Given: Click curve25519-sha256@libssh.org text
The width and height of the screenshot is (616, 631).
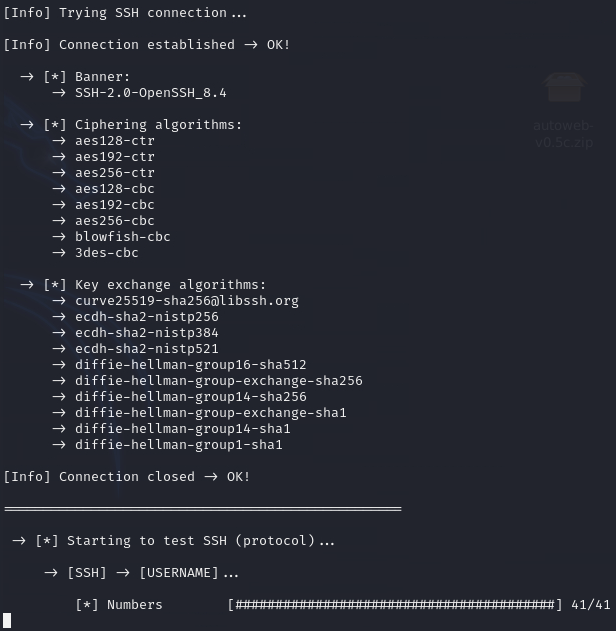Looking at the screenshot, I should pyautogui.click(x=187, y=301).
